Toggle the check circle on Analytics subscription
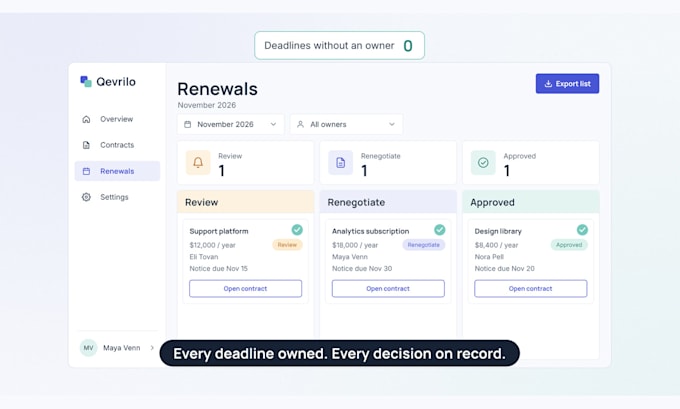Screen dimensions: 680x409 coord(440,230)
